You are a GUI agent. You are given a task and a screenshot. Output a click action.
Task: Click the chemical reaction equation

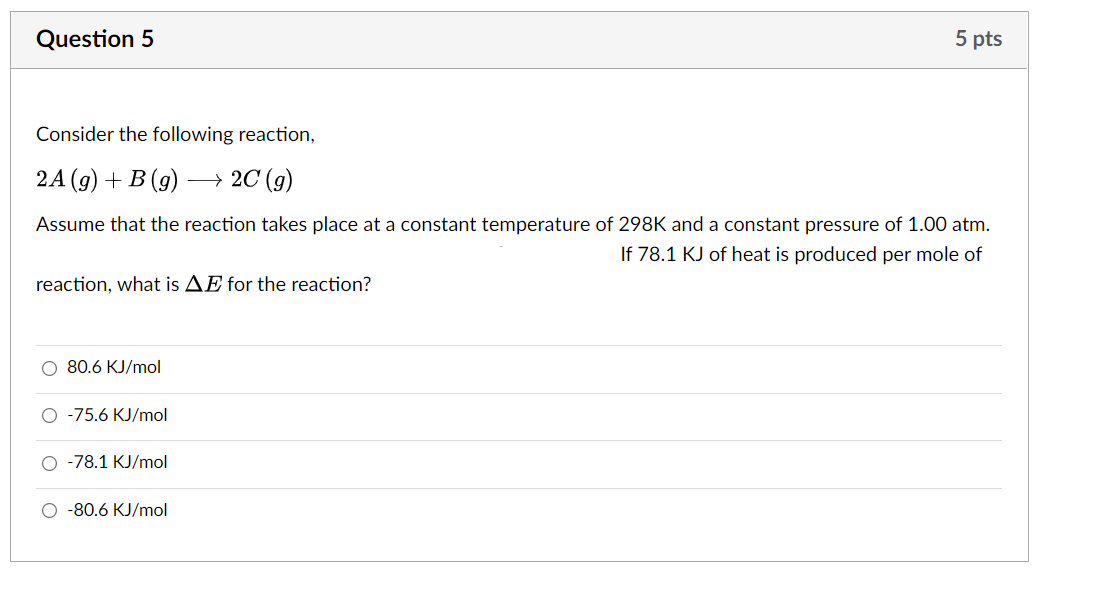tap(163, 178)
